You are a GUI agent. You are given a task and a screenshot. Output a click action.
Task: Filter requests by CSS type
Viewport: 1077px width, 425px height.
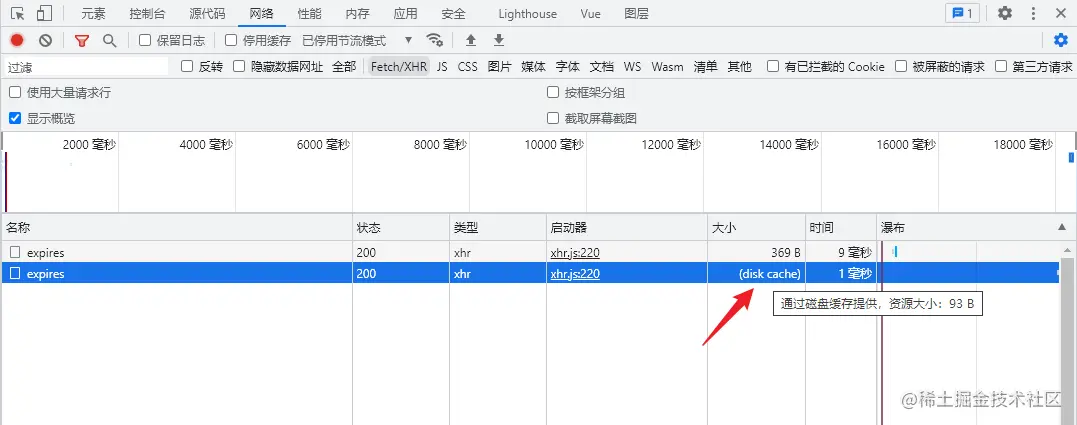click(x=468, y=67)
